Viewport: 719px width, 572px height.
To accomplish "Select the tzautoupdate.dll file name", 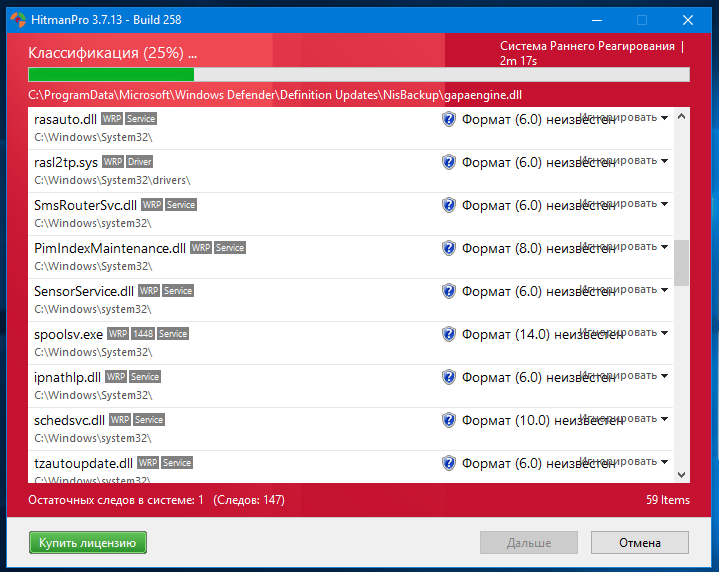I will click(x=83, y=463).
